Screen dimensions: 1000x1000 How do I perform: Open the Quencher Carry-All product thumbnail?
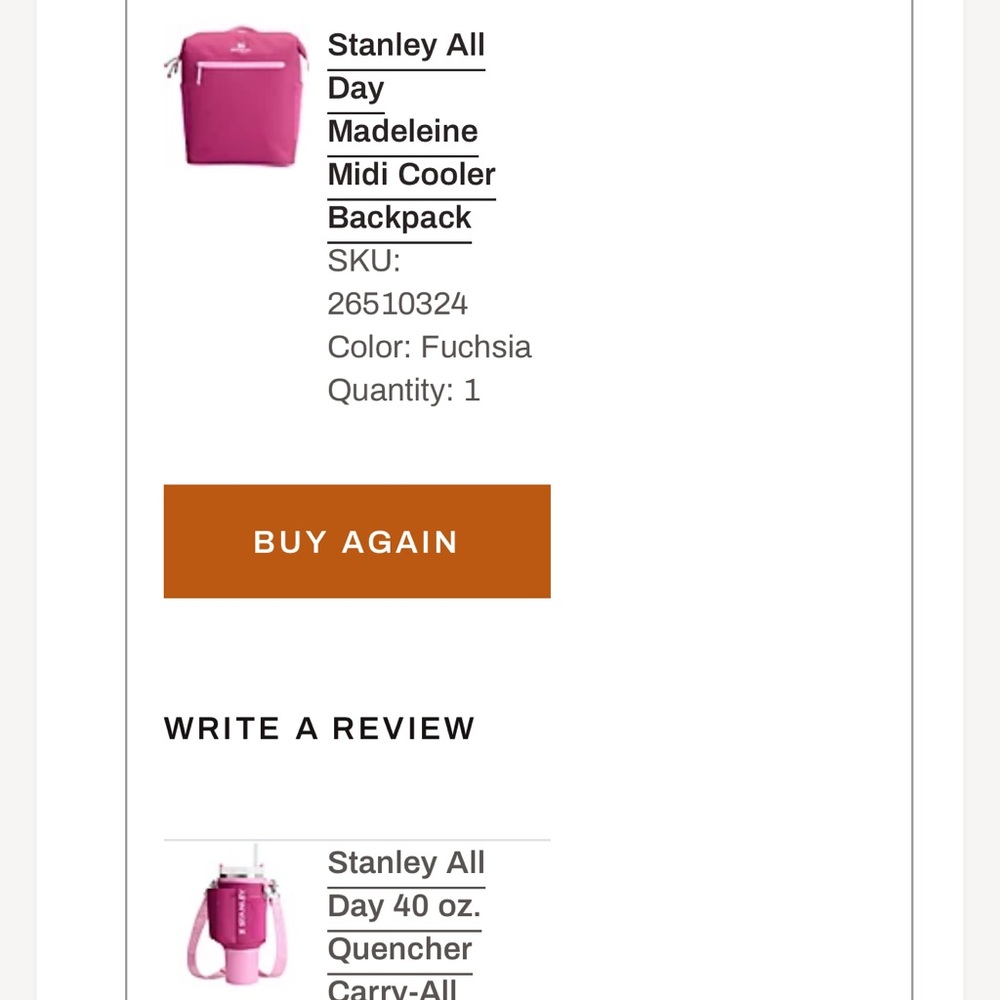[236, 916]
